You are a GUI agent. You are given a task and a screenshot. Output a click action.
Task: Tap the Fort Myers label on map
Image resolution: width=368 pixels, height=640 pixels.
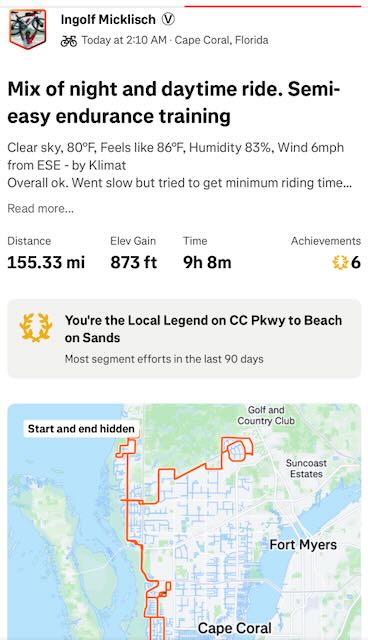pos(303,544)
